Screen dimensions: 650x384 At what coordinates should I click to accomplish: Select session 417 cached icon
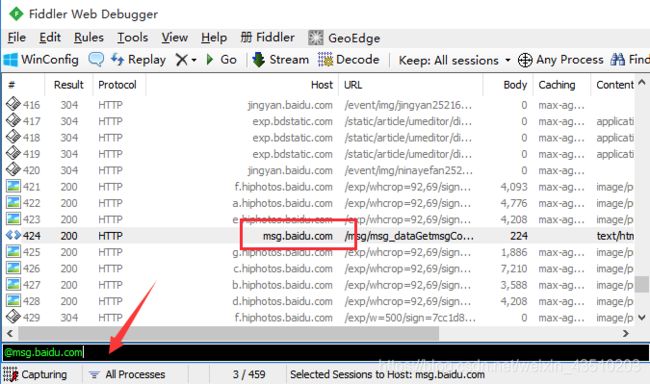[13, 120]
